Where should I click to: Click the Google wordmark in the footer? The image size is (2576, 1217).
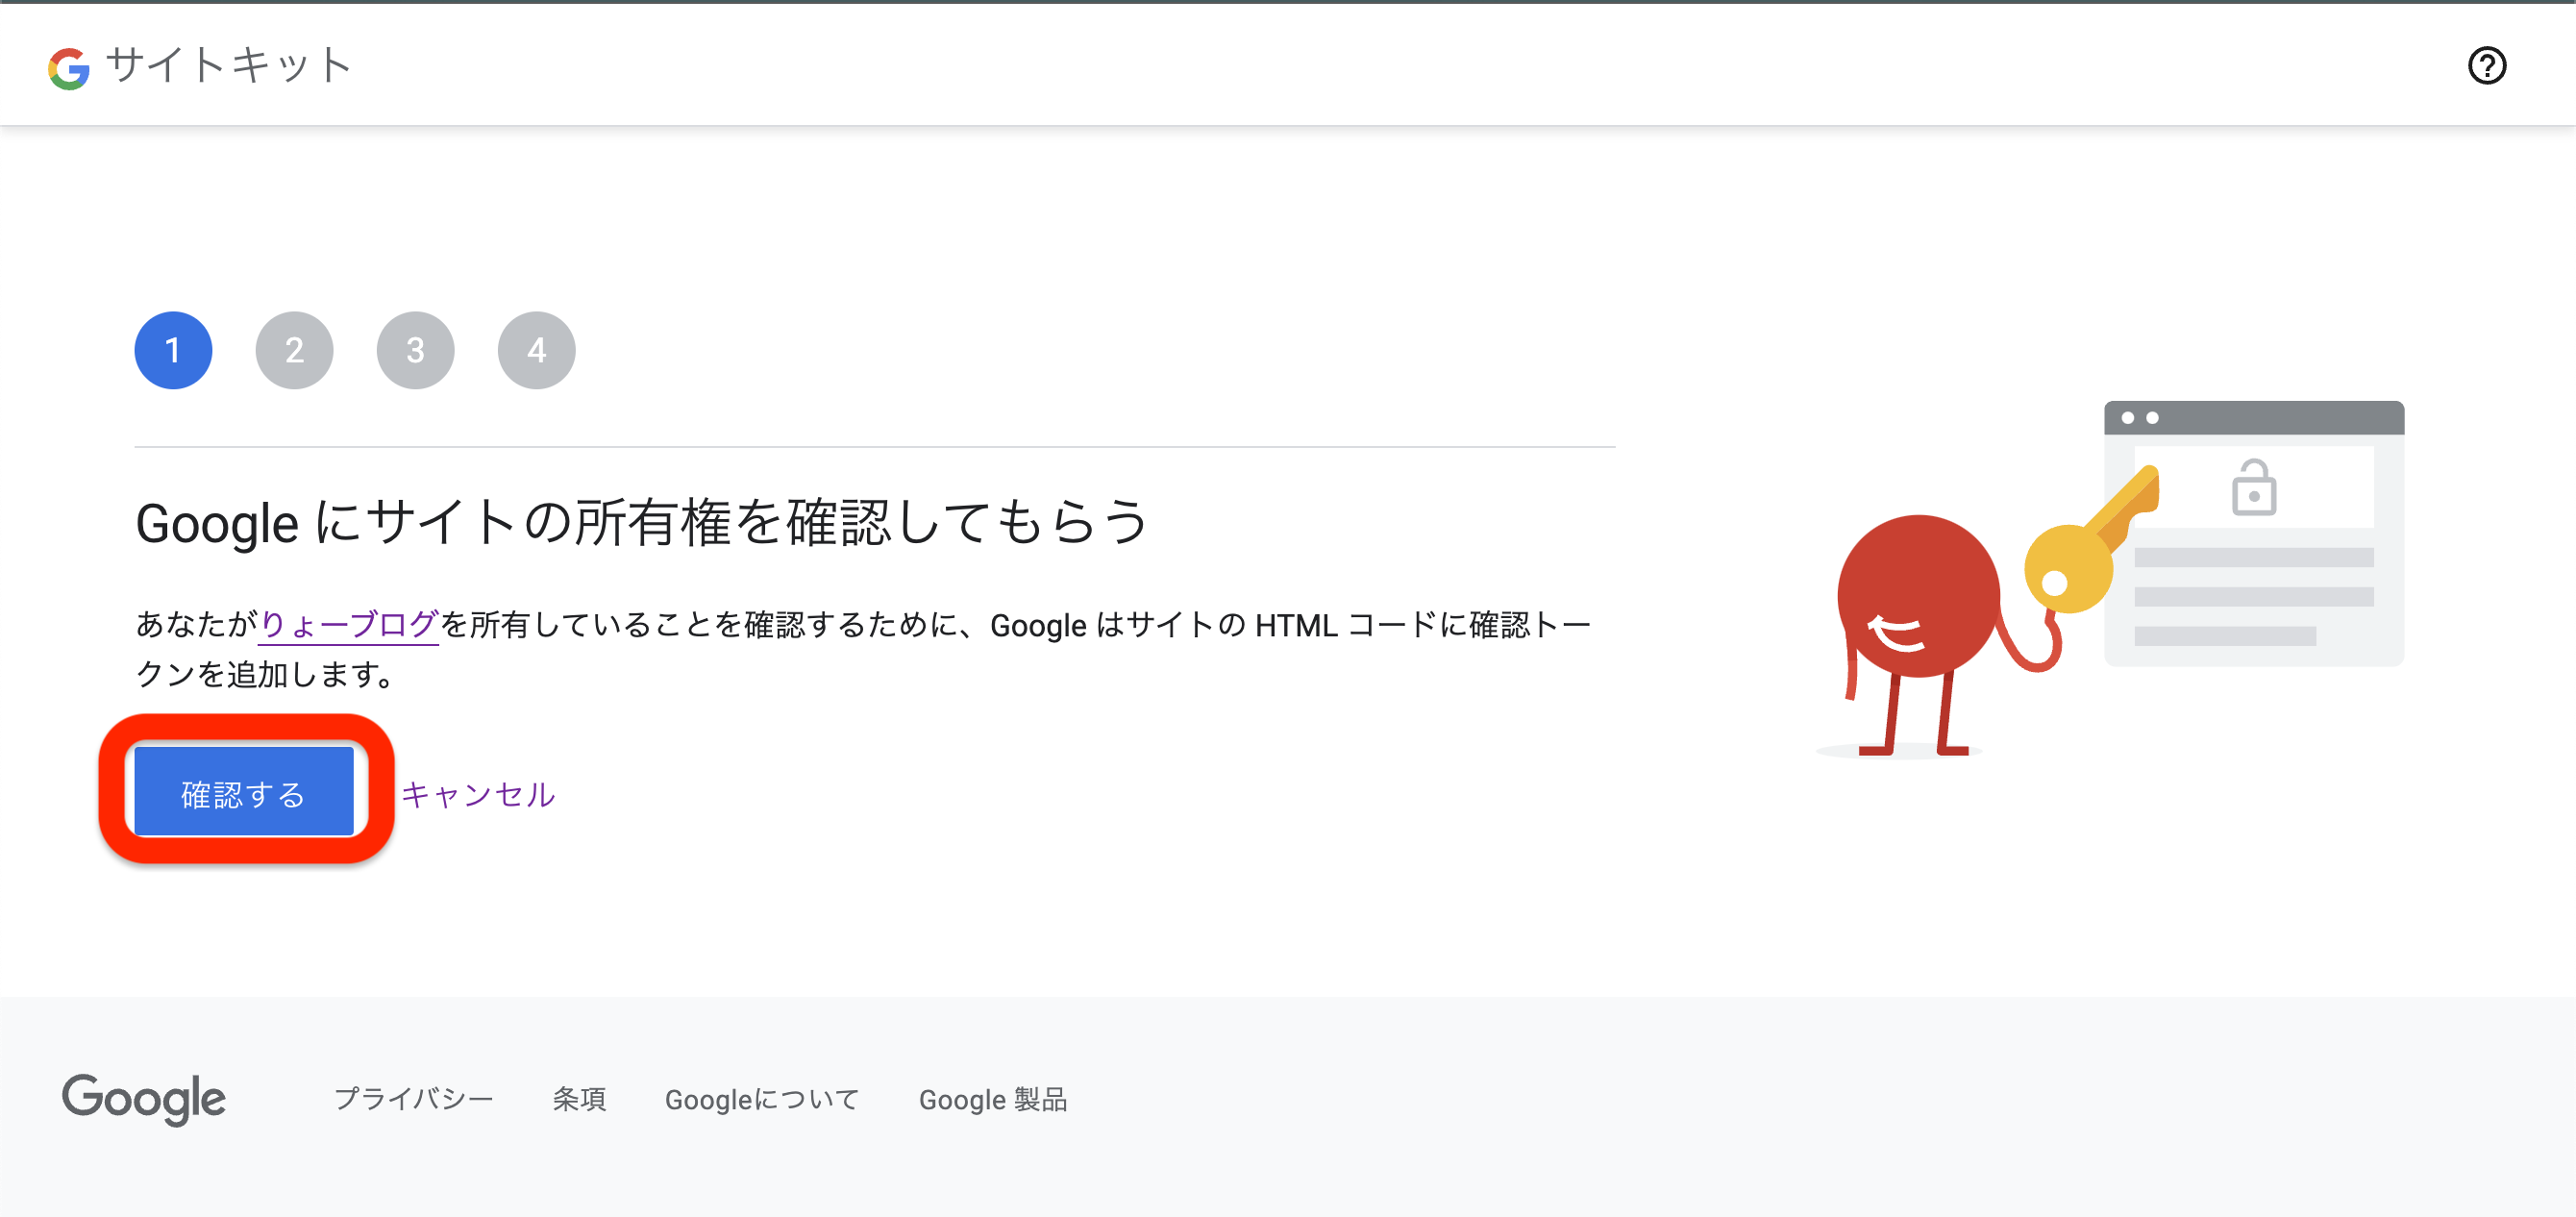tap(144, 1099)
